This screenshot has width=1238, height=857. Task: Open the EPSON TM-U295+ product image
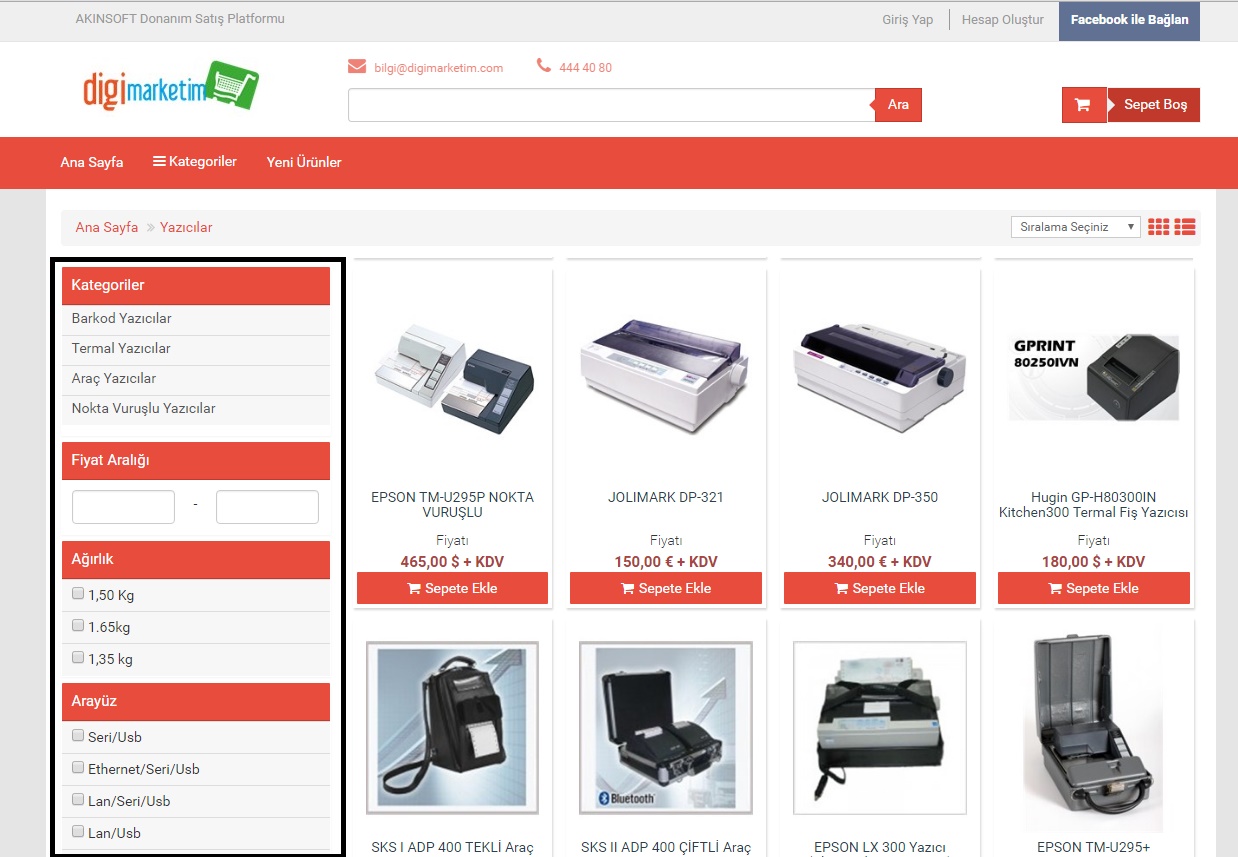[1094, 730]
